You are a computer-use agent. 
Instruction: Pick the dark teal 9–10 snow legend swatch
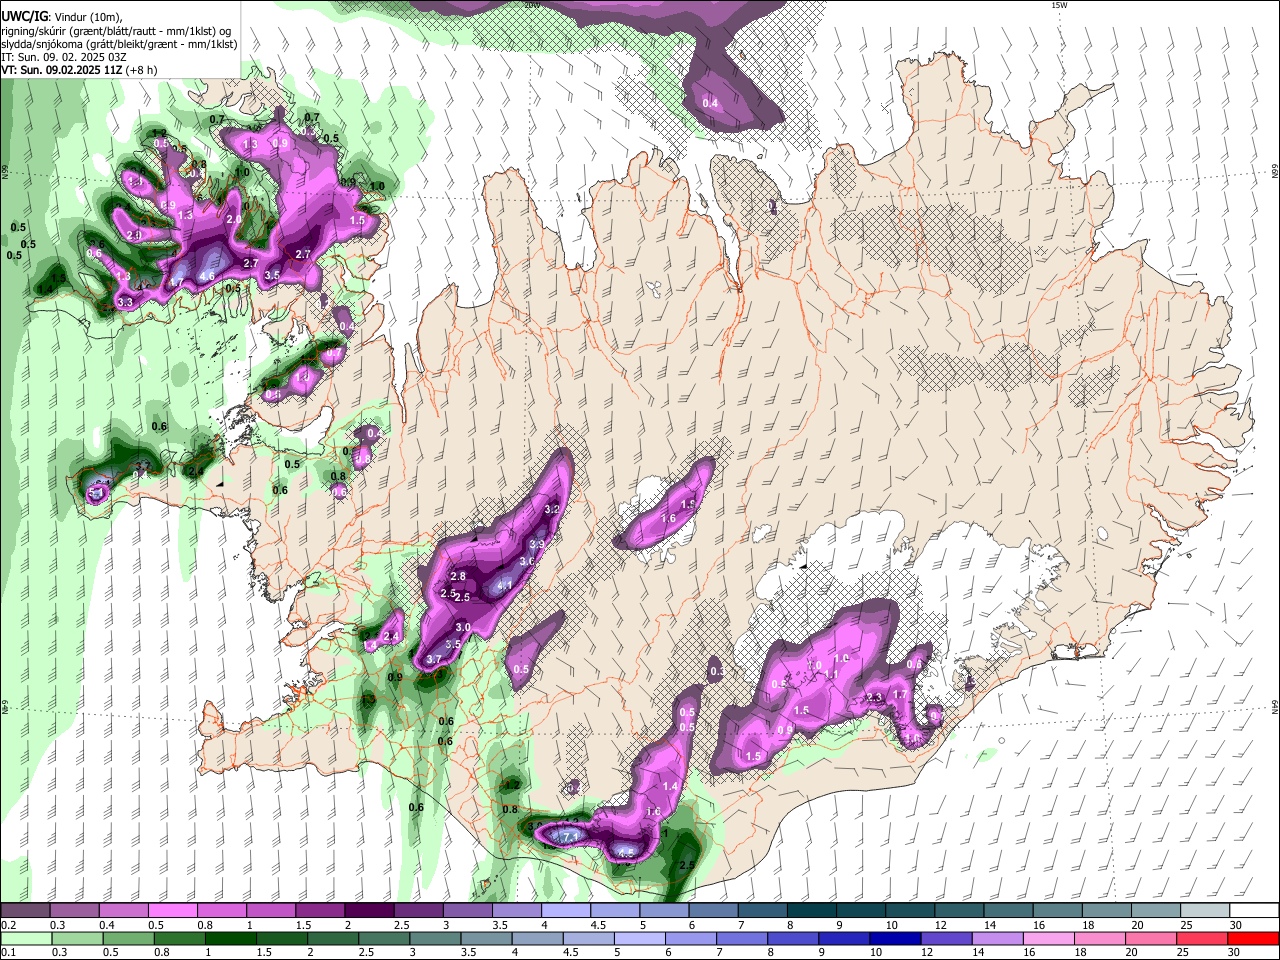(x=862, y=911)
